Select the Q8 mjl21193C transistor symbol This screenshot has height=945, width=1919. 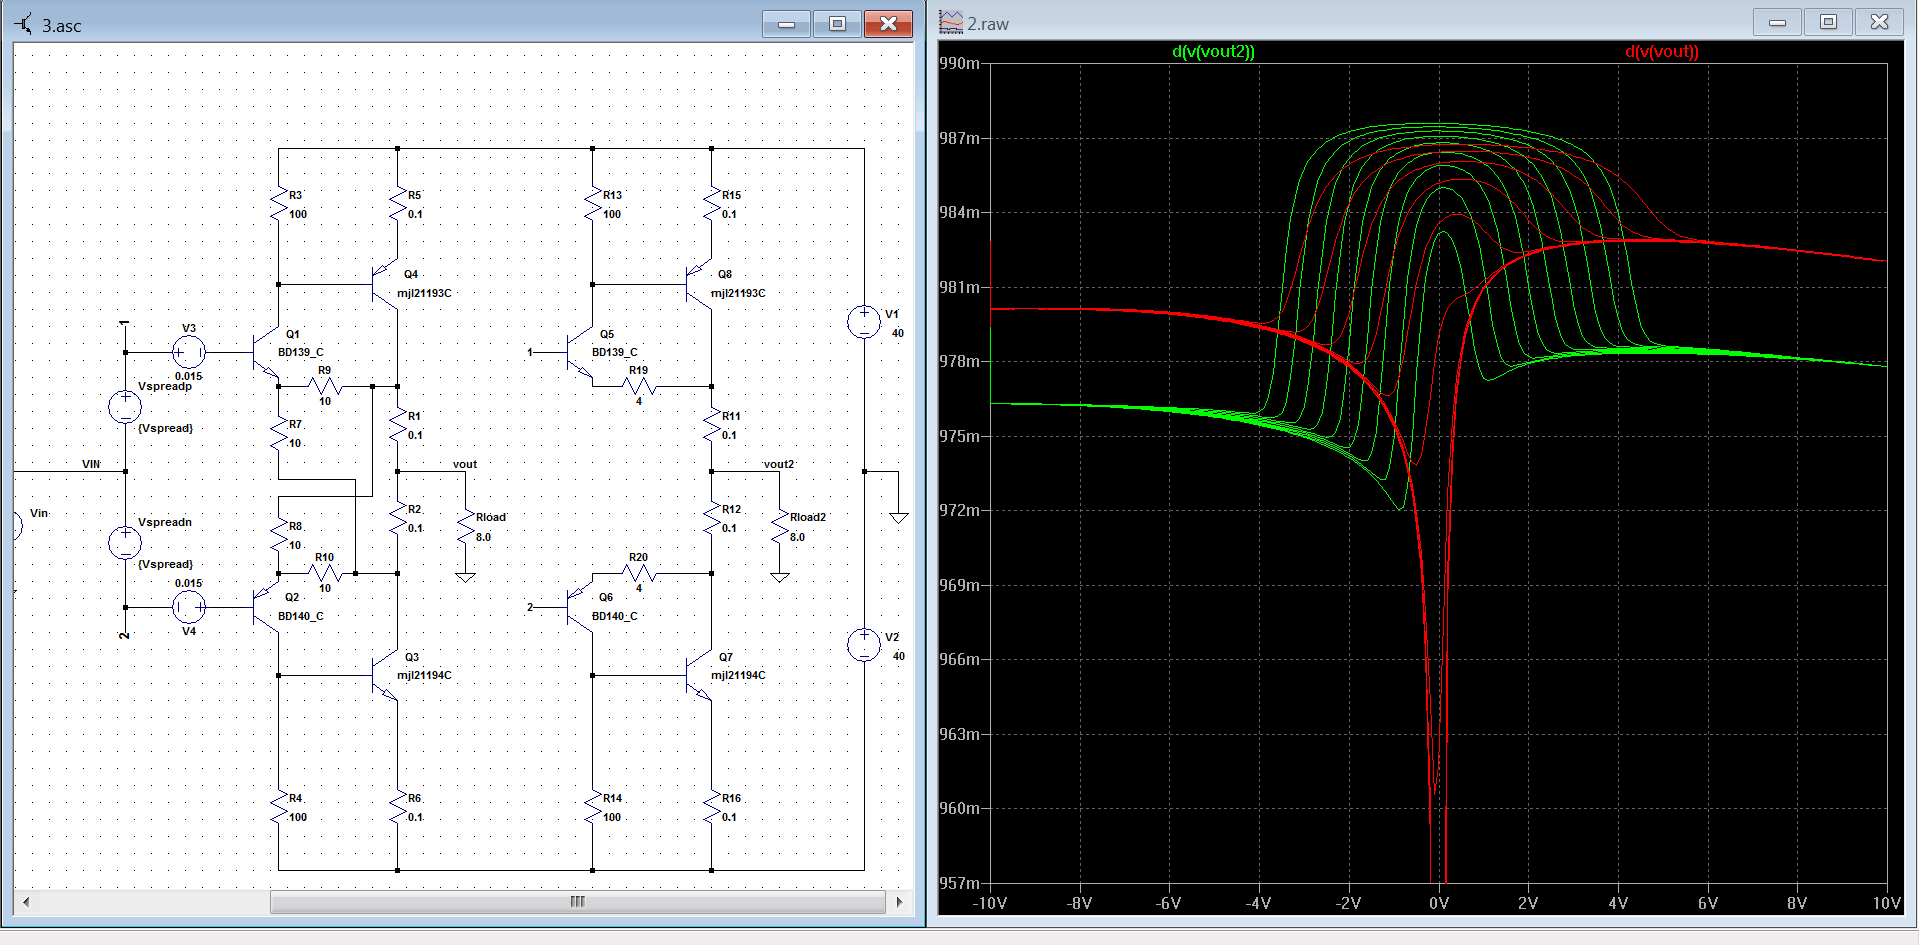tap(699, 285)
